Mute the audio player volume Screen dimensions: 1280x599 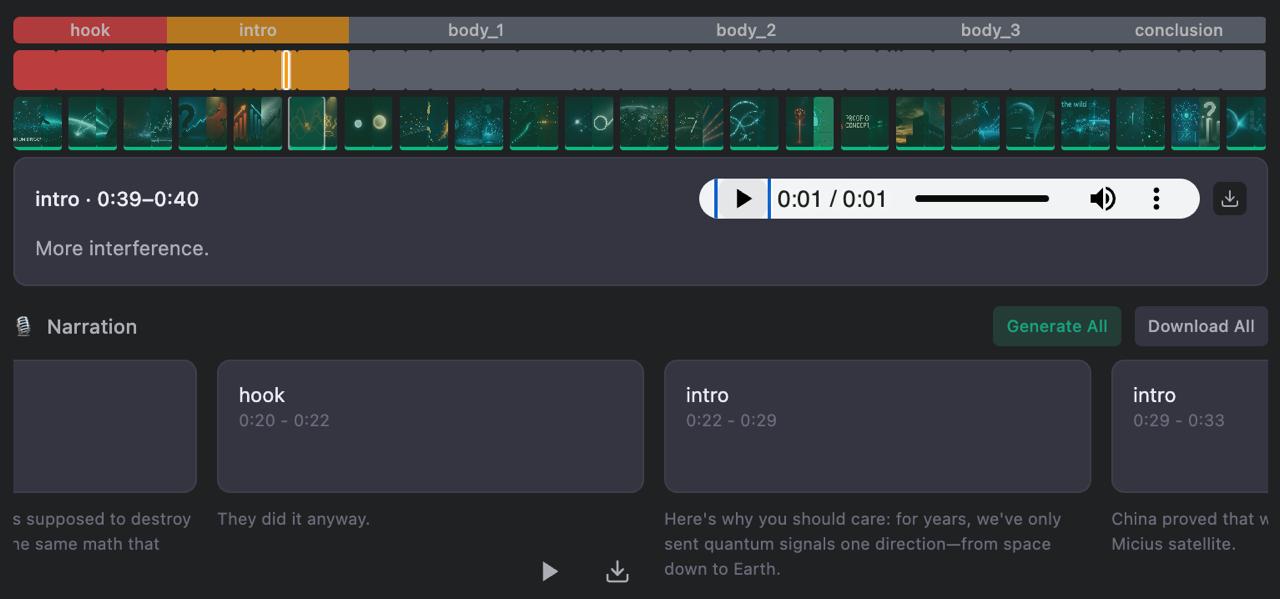[x=1102, y=199]
